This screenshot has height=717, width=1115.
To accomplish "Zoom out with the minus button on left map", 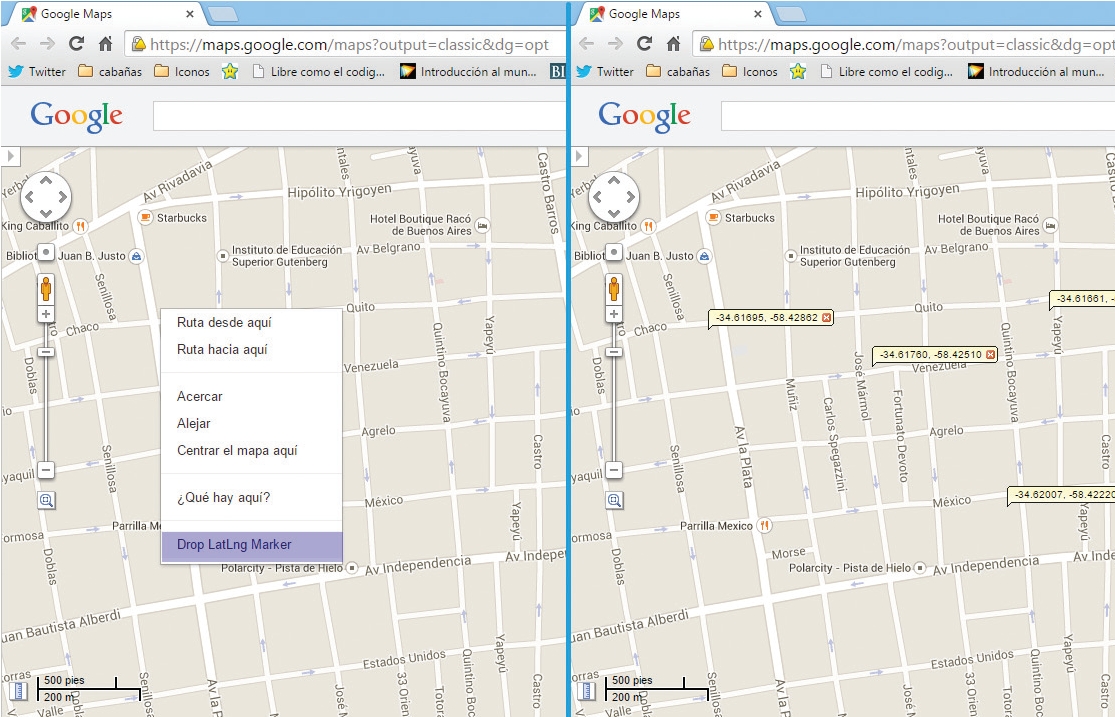I will coord(46,470).
